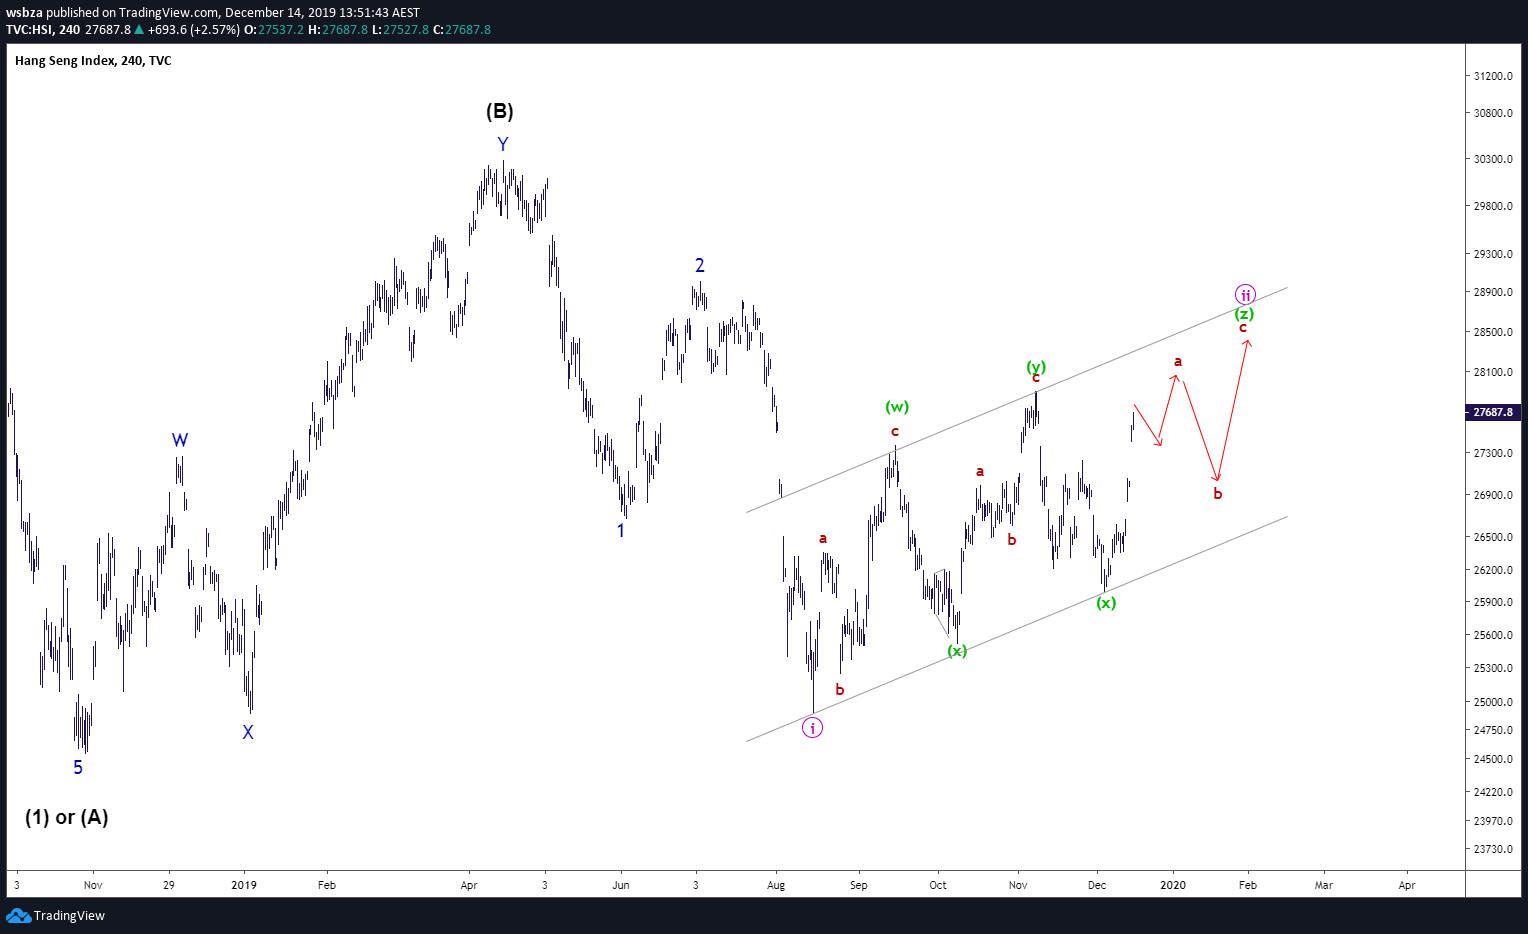Click the current price tag '27687.8' on the axis
This screenshot has width=1528, height=934.
(1493, 412)
